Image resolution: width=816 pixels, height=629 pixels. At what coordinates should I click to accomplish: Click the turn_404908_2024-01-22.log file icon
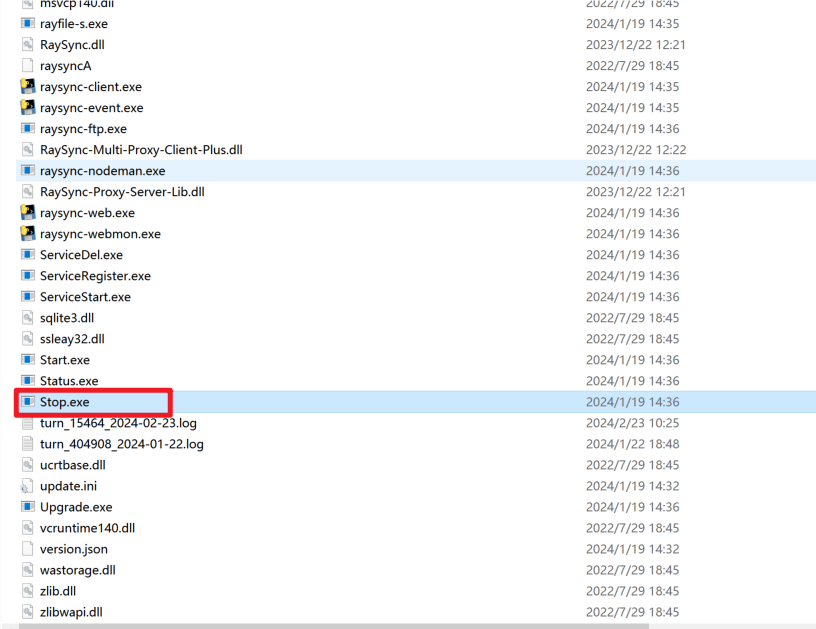pos(28,444)
